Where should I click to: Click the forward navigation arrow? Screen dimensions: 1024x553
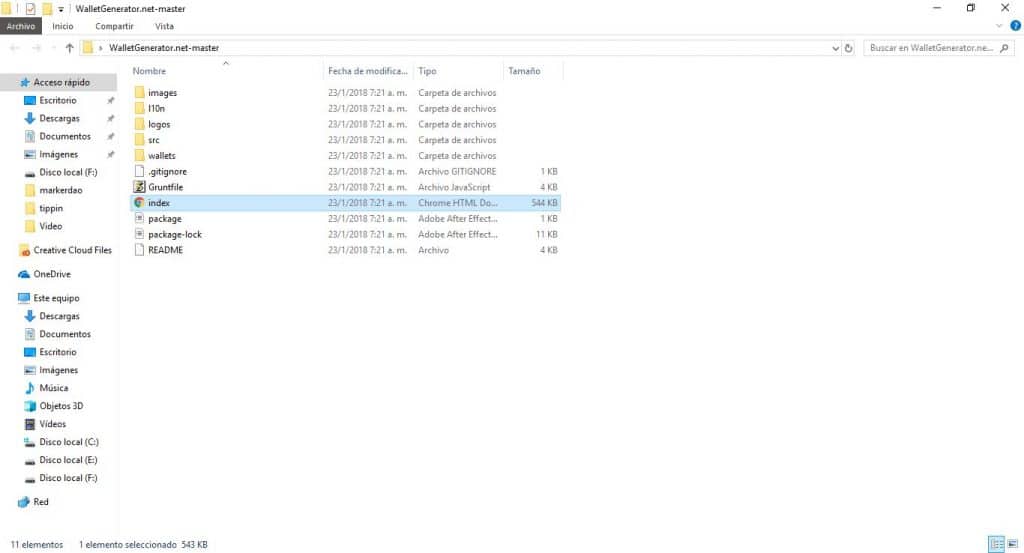(36, 48)
